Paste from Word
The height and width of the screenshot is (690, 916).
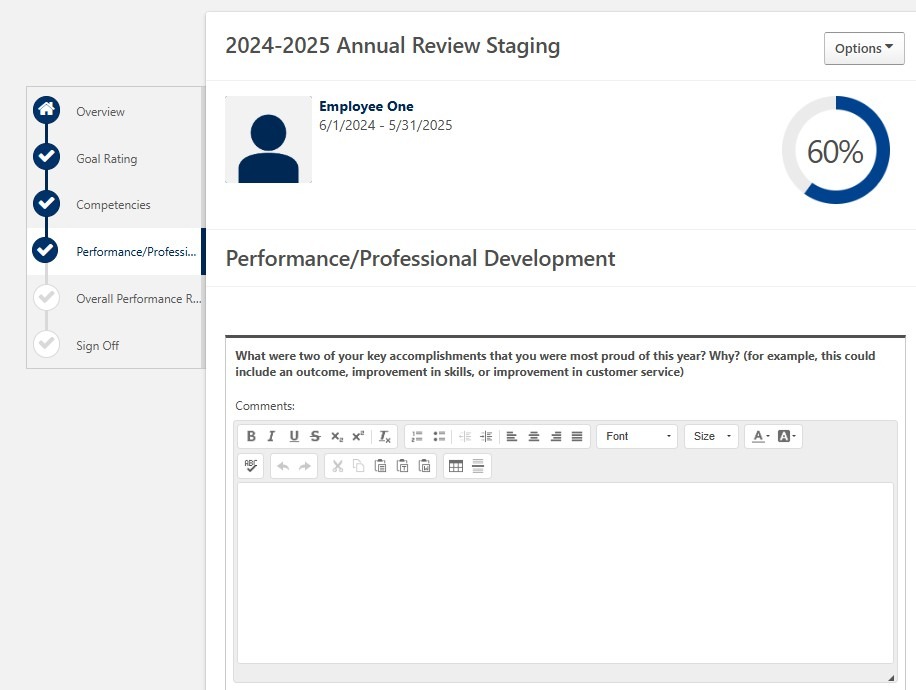(x=425, y=466)
